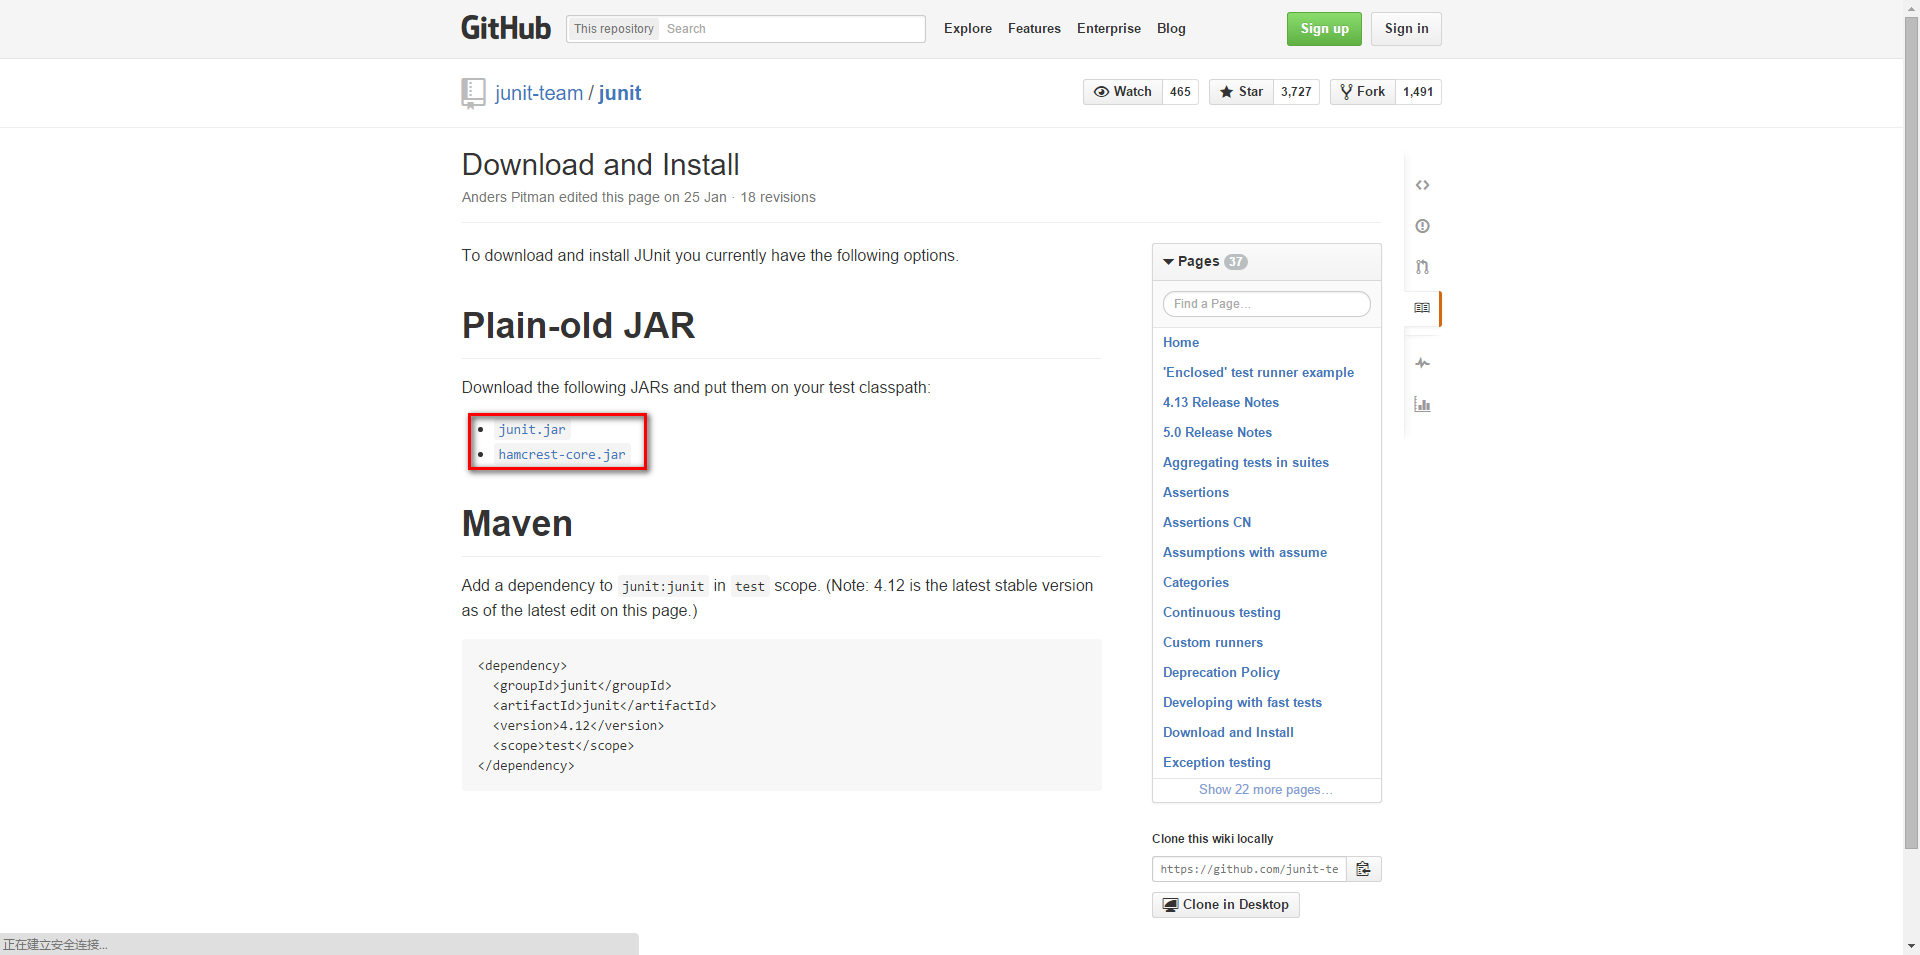Open the Categories wiki page
Screen dimensions: 1920x955
(1195, 582)
